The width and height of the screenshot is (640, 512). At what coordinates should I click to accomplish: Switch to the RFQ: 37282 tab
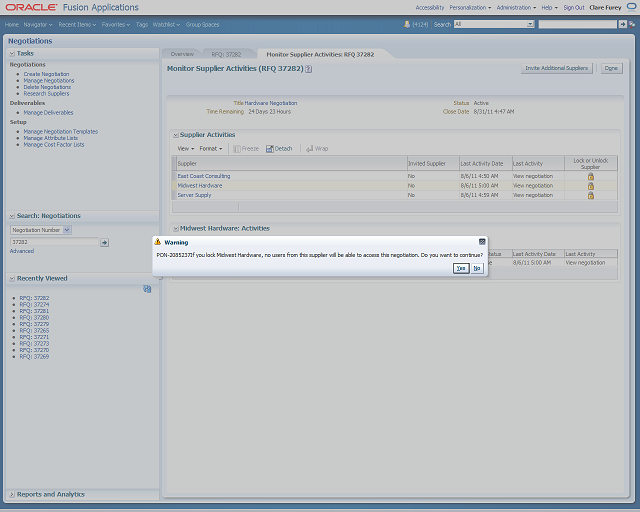pyautogui.click(x=226, y=54)
